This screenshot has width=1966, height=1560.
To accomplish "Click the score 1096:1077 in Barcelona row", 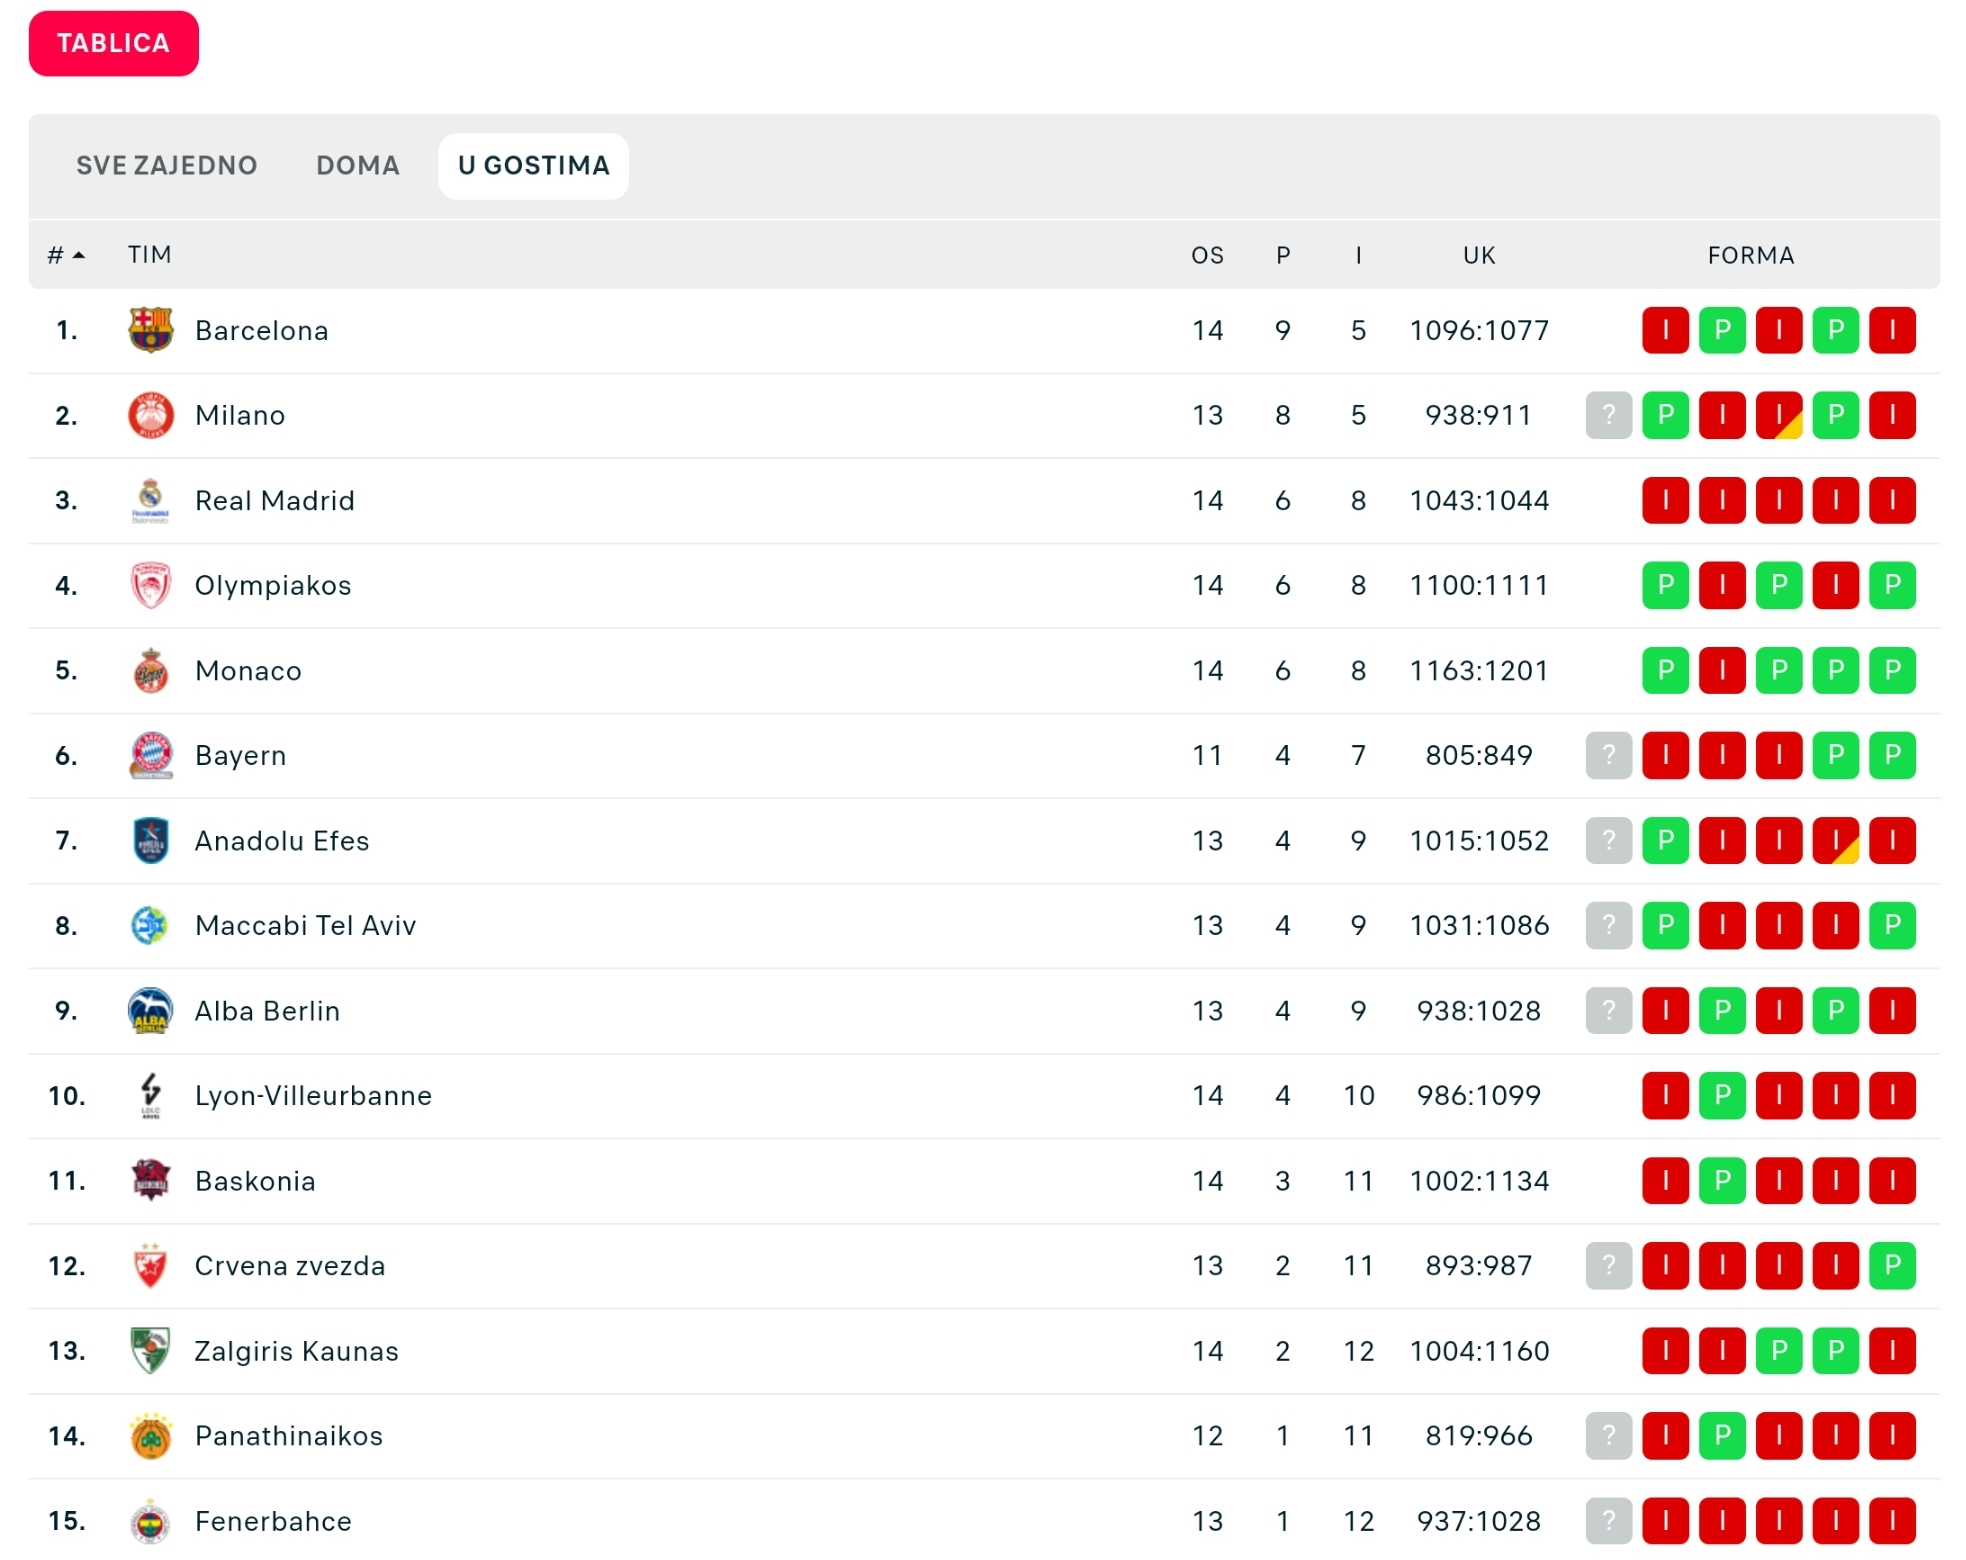I will point(1479,330).
